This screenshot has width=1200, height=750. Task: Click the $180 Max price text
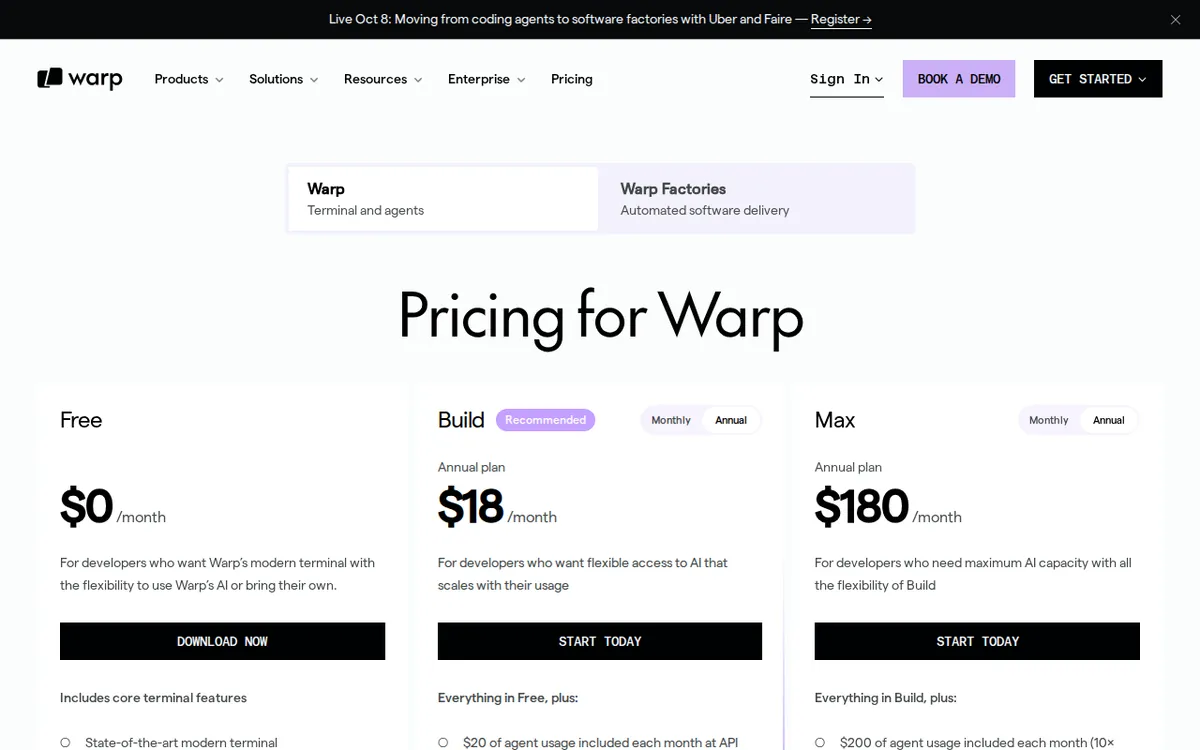click(x=861, y=507)
